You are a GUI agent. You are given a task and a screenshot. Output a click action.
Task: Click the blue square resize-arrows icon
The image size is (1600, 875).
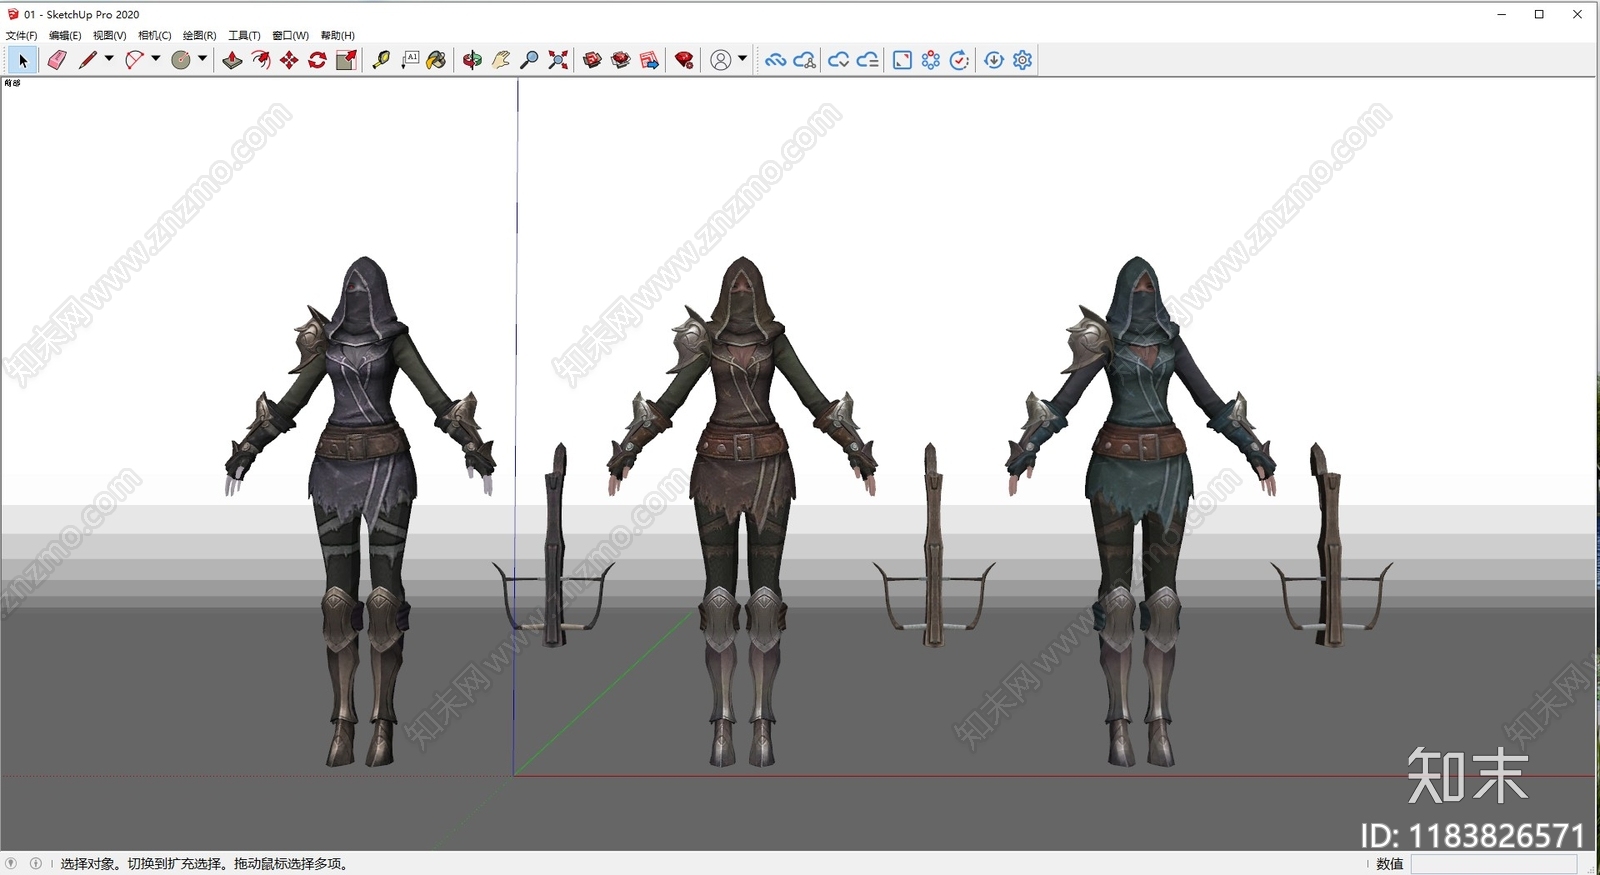902,61
